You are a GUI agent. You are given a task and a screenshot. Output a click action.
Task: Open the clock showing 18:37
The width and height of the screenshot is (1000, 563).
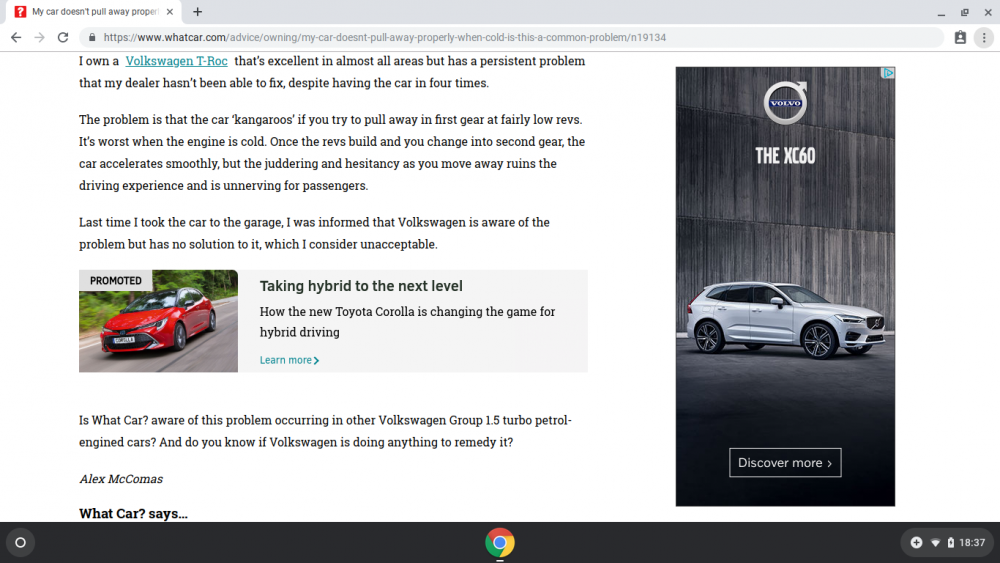[x=972, y=543]
